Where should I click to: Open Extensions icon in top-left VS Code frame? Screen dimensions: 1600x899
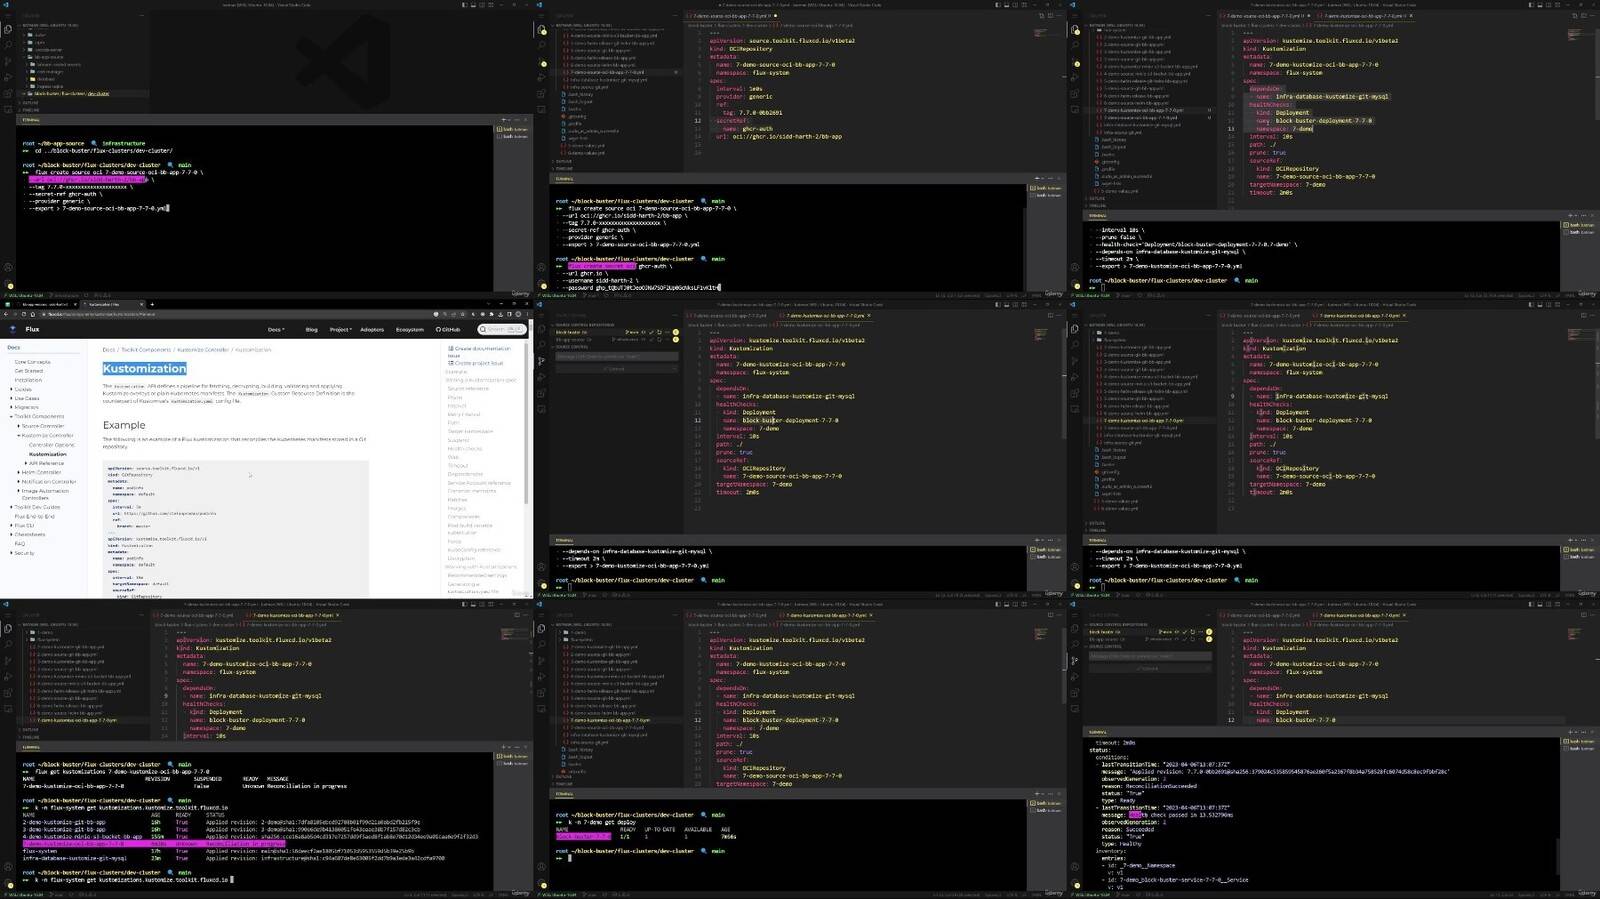(x=8, y=93)
